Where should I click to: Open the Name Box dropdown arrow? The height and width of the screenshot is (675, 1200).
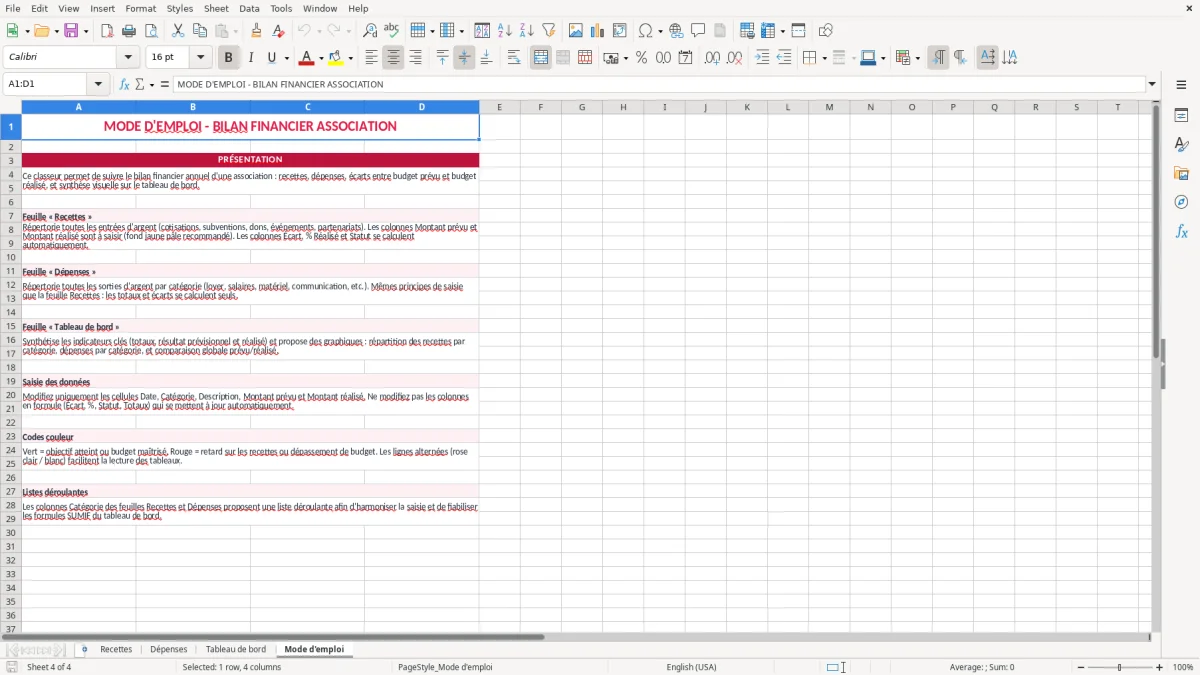pos(98,84)
